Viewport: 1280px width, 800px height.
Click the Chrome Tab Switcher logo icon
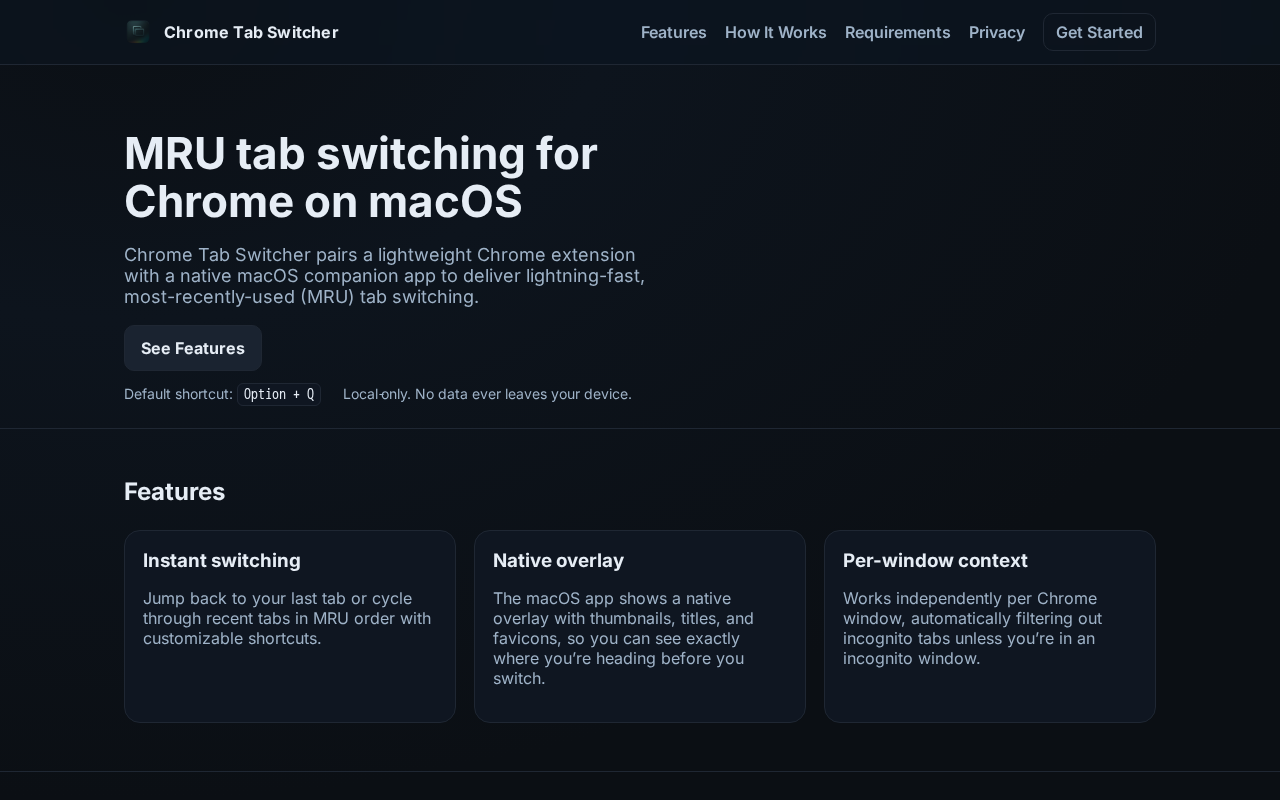(138, 32)
